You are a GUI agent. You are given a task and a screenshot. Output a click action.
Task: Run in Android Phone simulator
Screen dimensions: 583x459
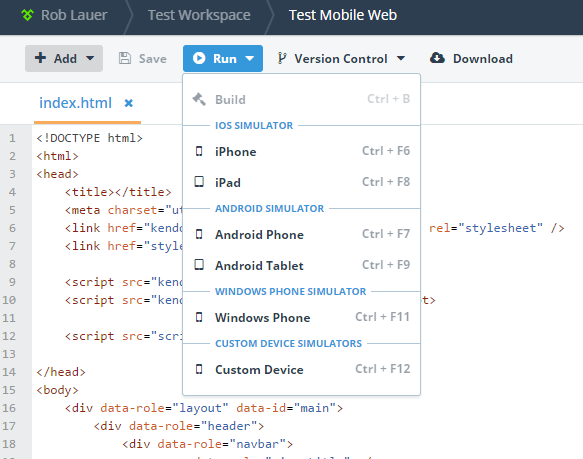(x=302, y=234)
